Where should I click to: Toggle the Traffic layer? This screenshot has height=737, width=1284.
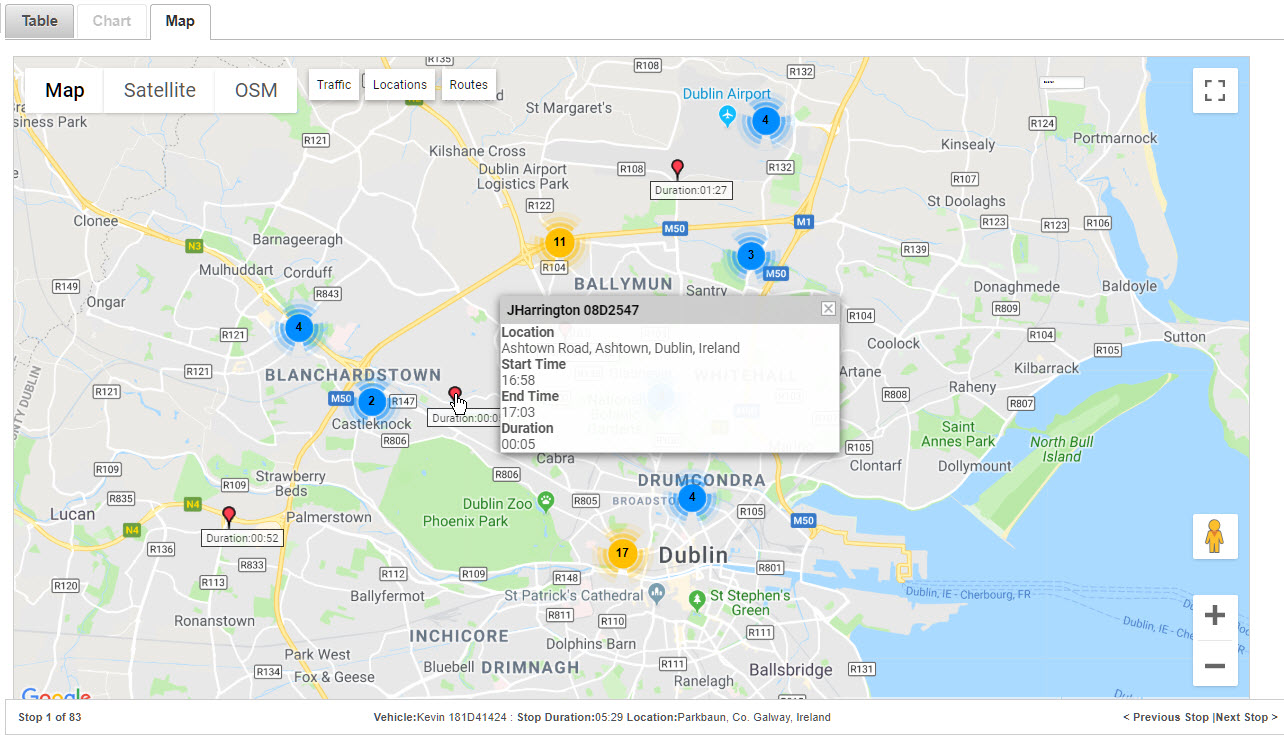[334, 85]
